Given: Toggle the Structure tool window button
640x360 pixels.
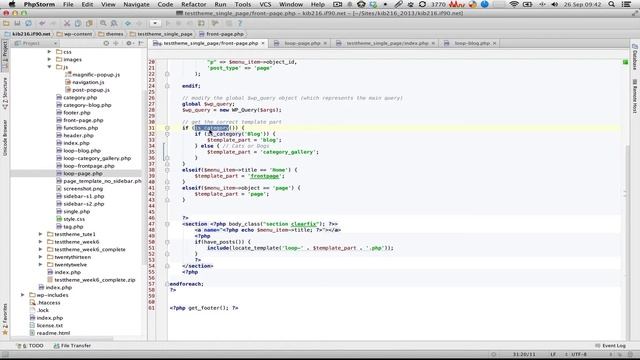Looking at the screenshot, I should (x=5, y=93).
